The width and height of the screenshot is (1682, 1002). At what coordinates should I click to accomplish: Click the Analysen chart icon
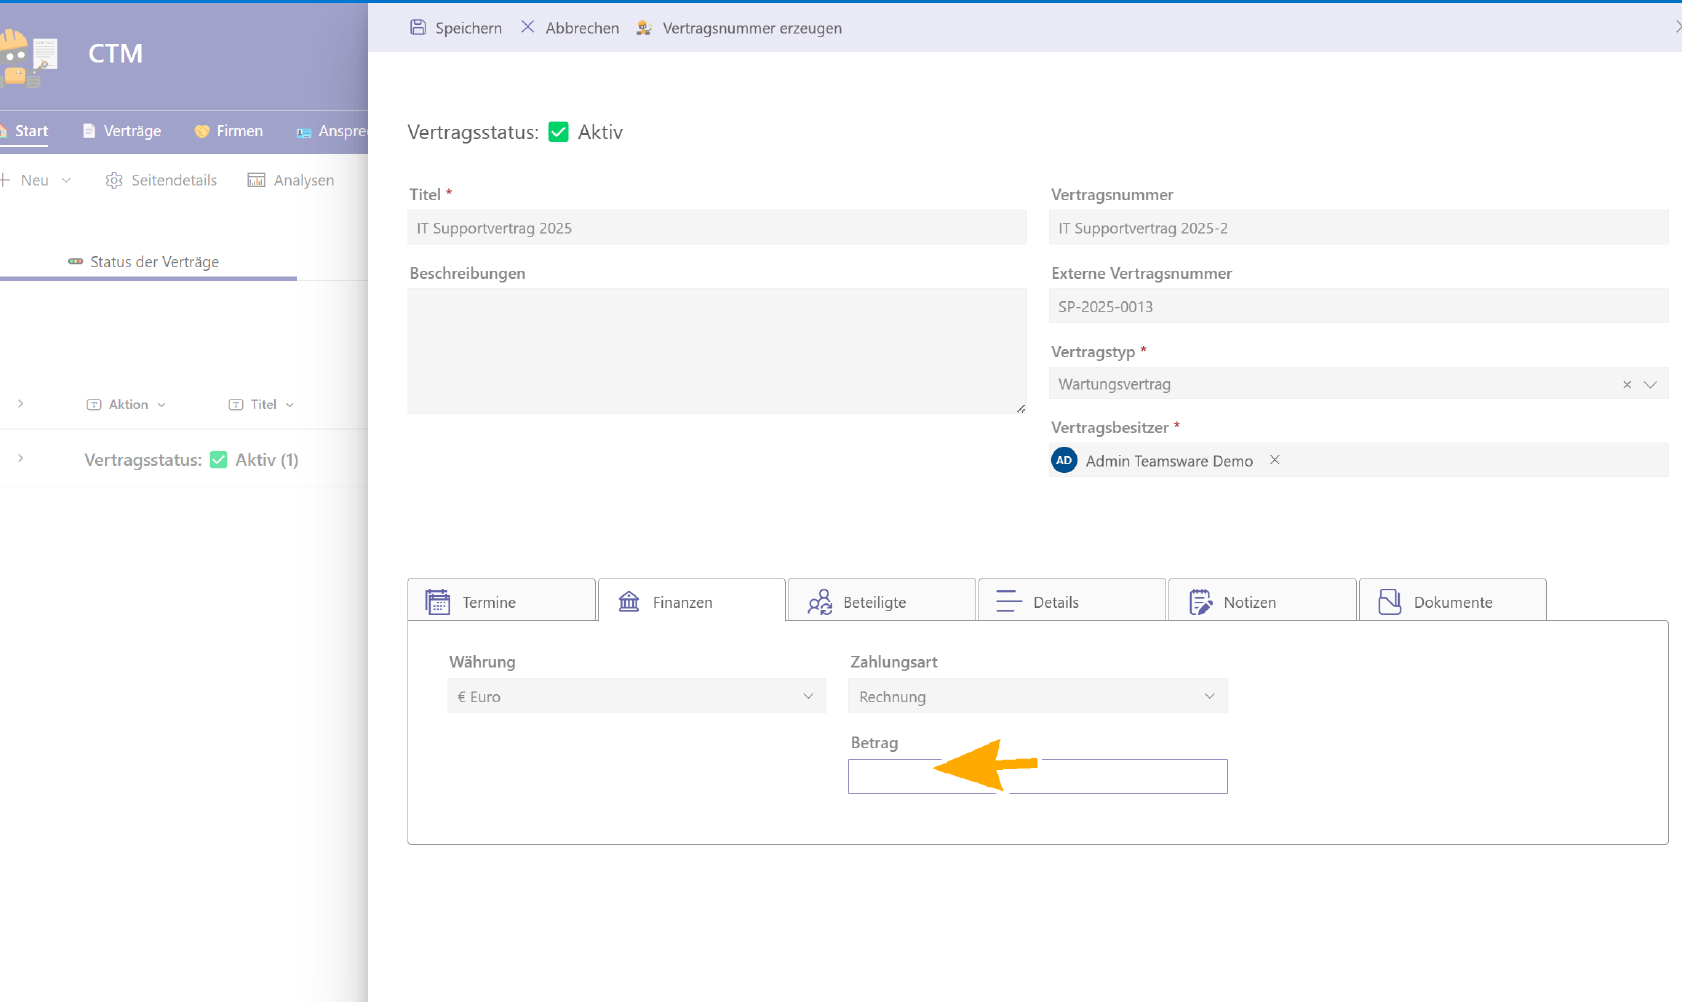pos(257,180)
